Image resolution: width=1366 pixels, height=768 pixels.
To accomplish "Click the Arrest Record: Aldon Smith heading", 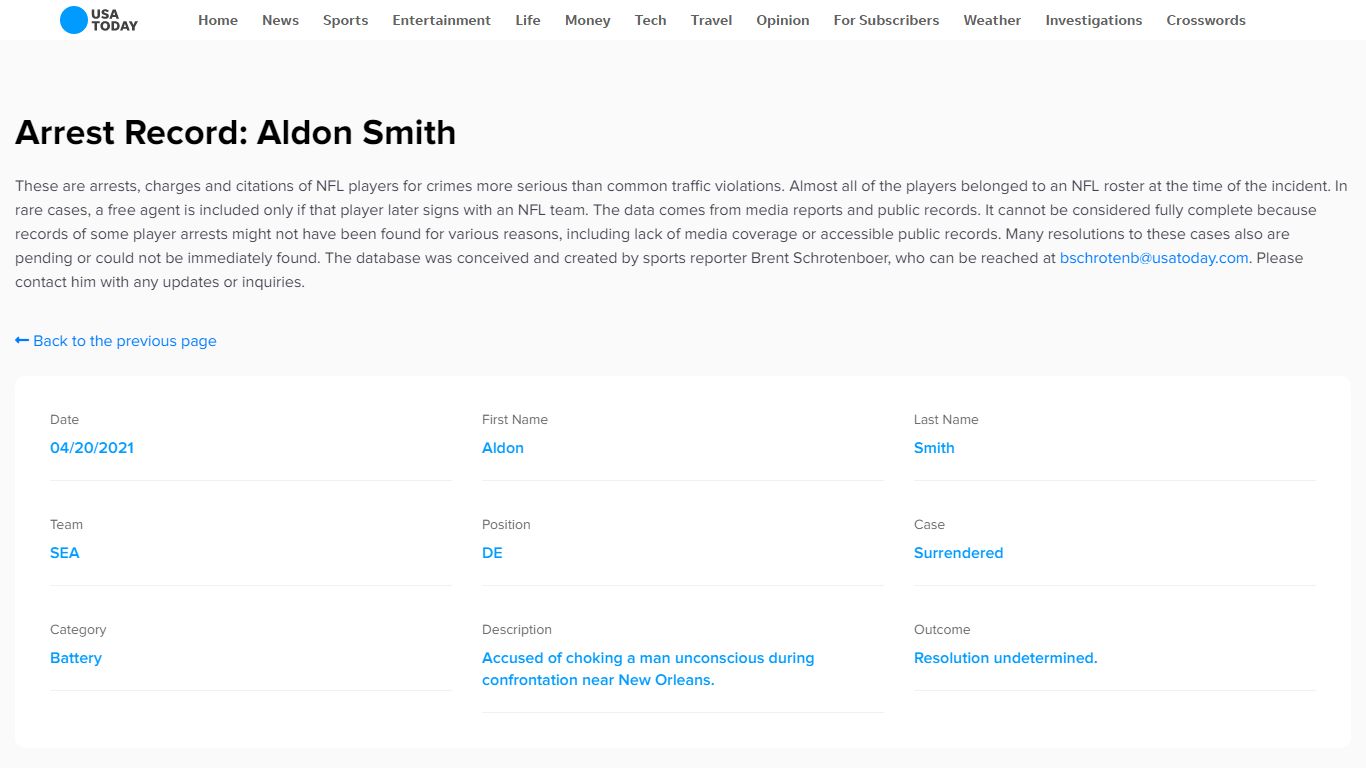I will pos(236,132).
